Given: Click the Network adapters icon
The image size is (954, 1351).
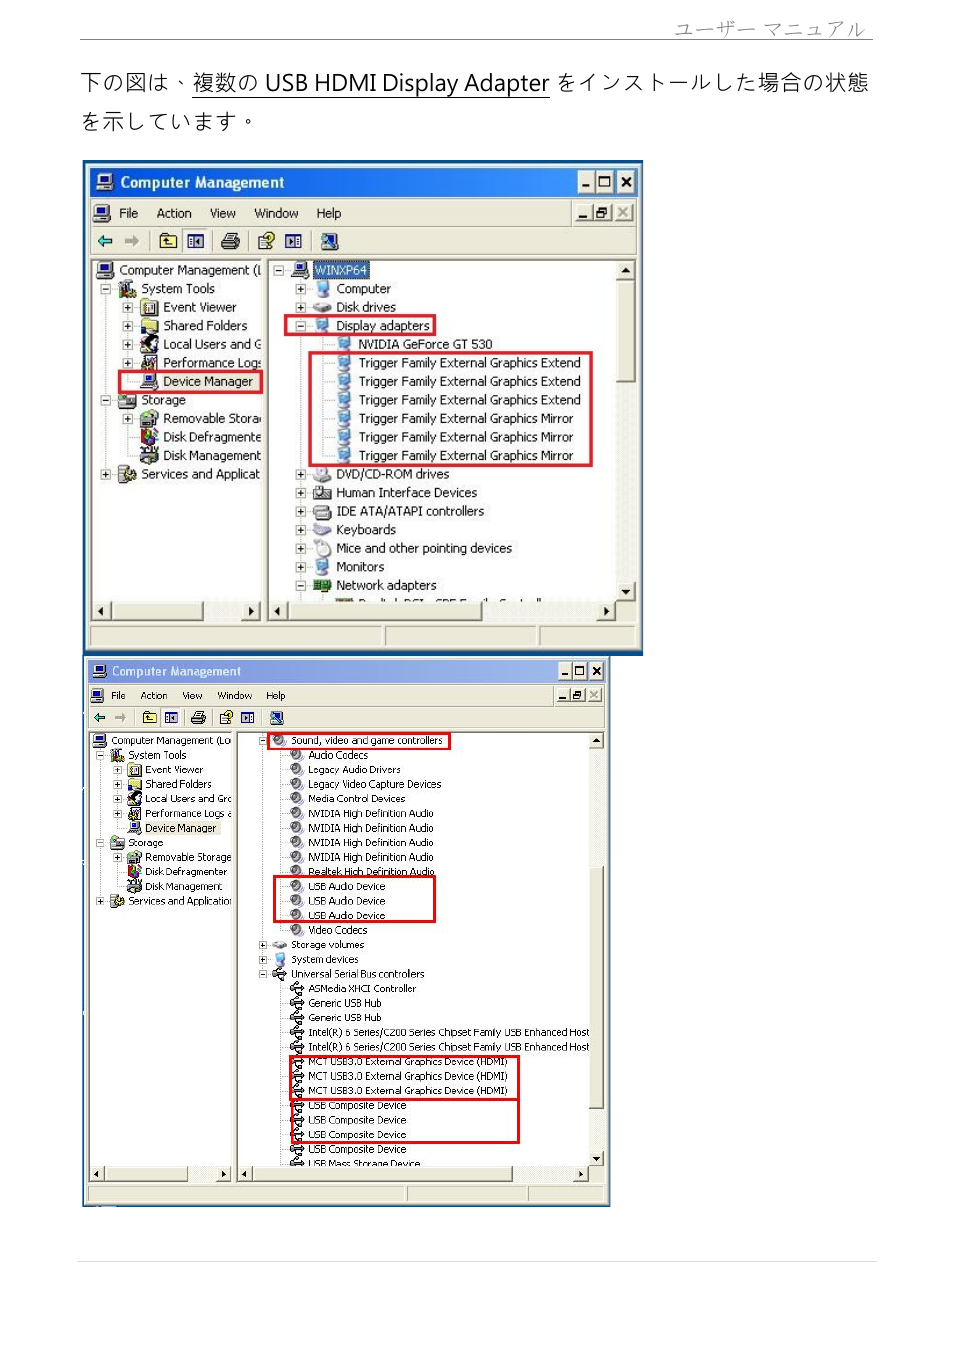Looking at the screenshot, I should 322,585.
